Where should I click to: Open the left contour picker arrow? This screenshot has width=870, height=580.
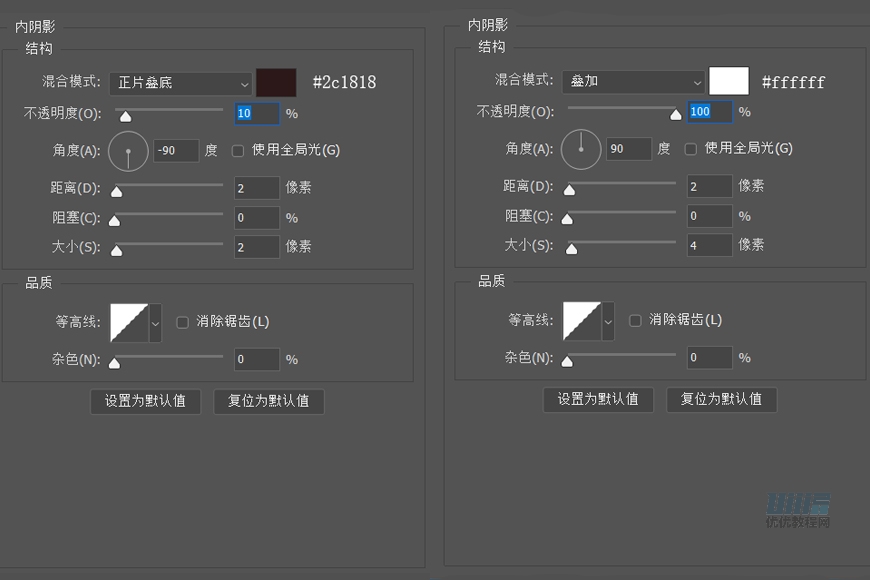(154, 323)
